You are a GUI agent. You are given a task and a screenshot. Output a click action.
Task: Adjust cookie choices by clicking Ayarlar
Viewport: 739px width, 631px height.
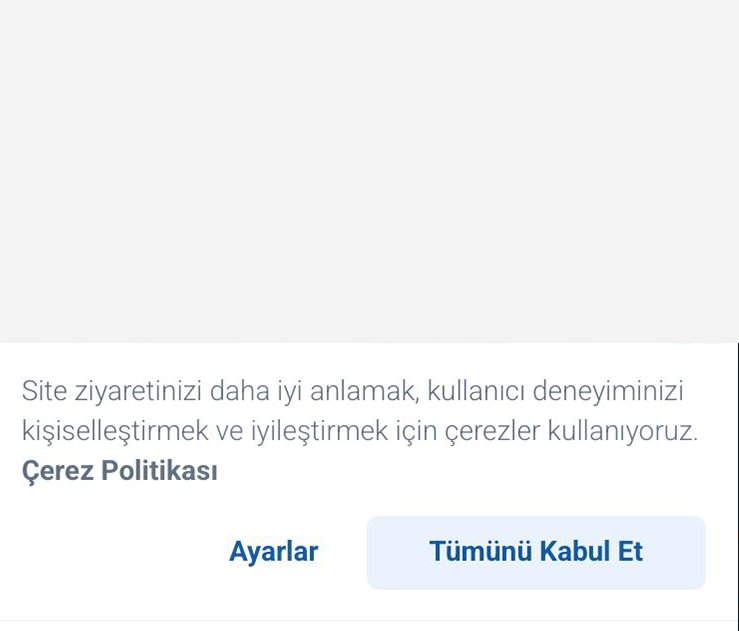coord(273,552)
